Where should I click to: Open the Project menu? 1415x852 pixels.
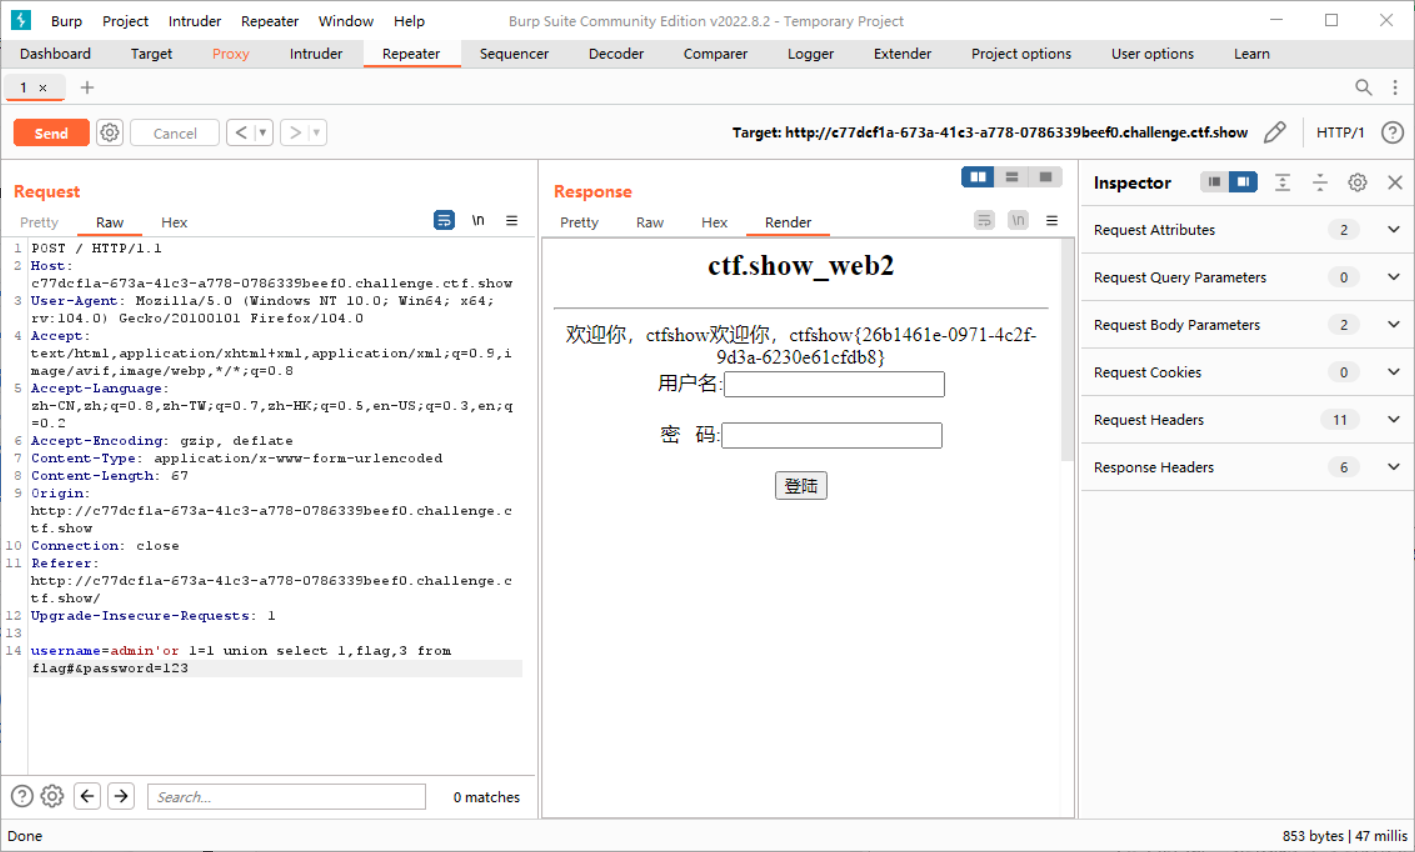click(125, 21)
